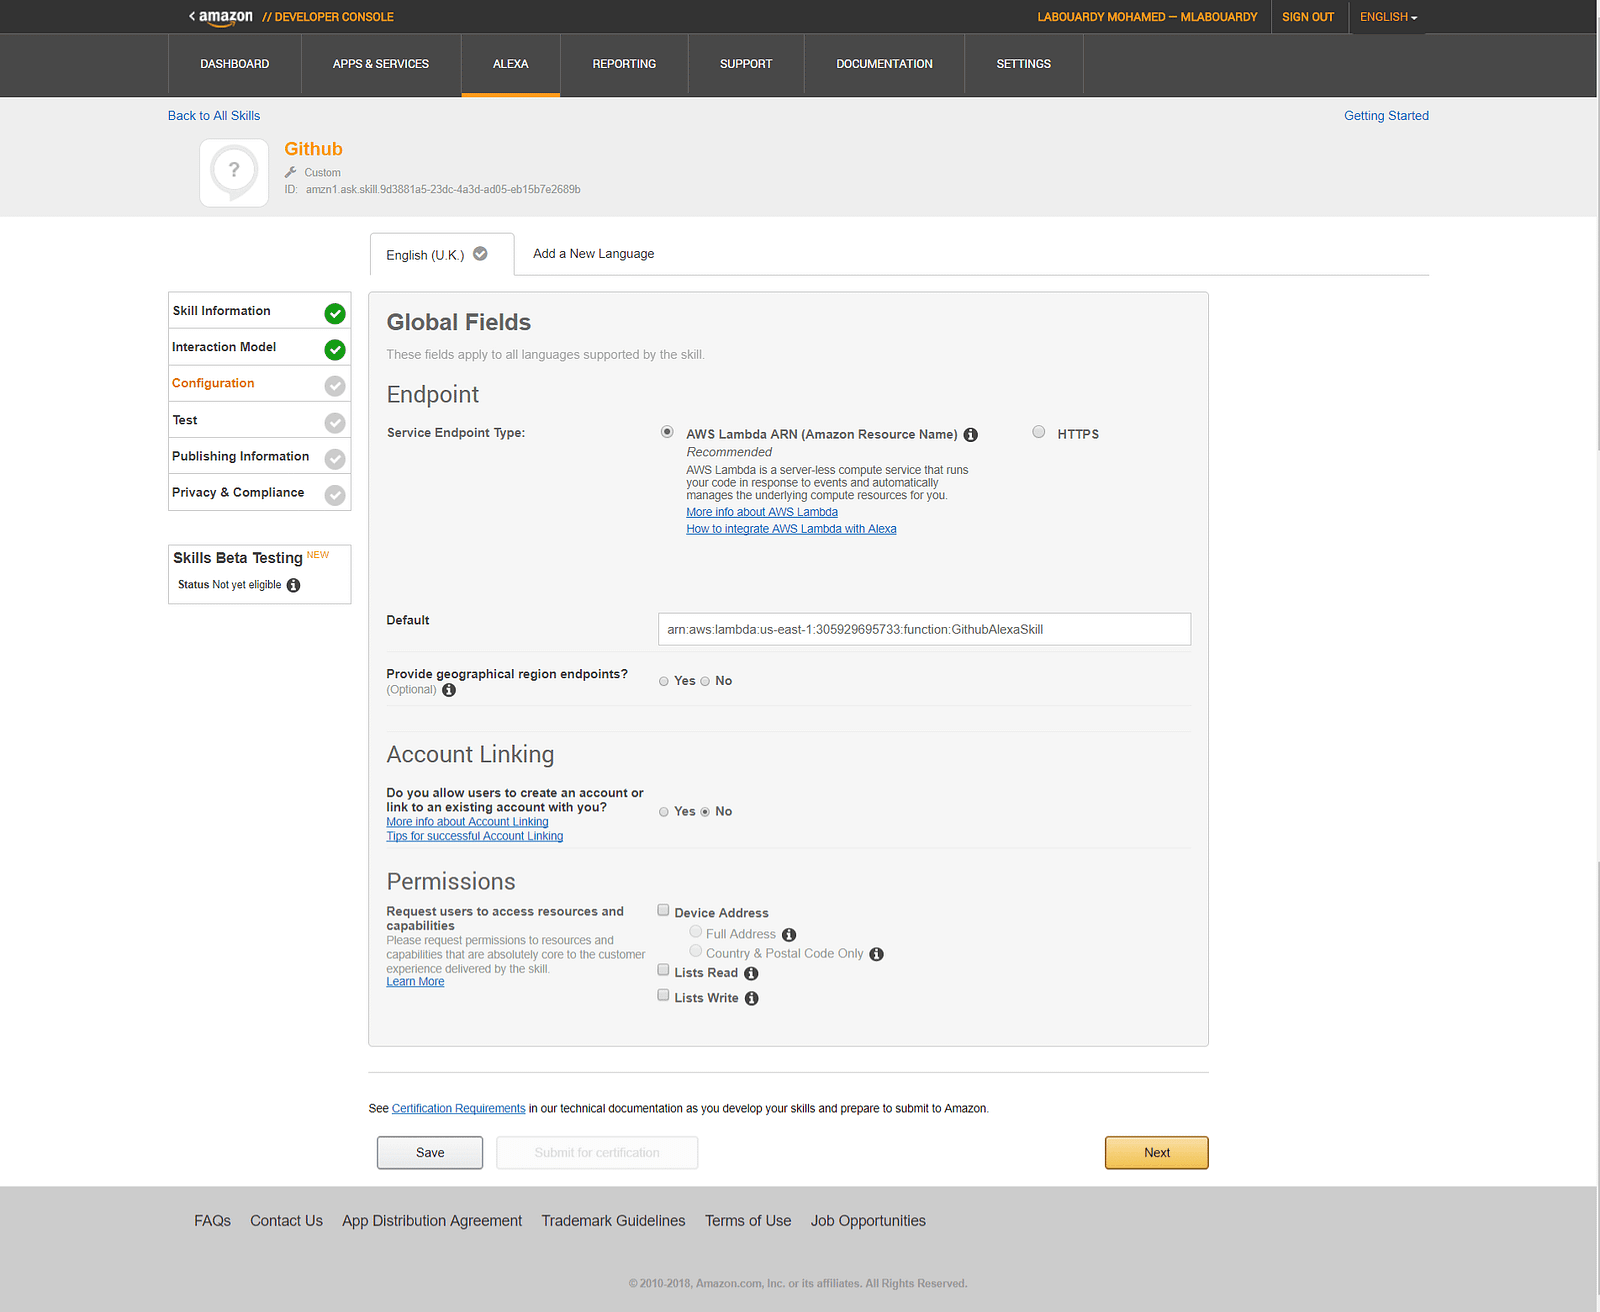Choose No for geographical region endpoints

[705, 681]
